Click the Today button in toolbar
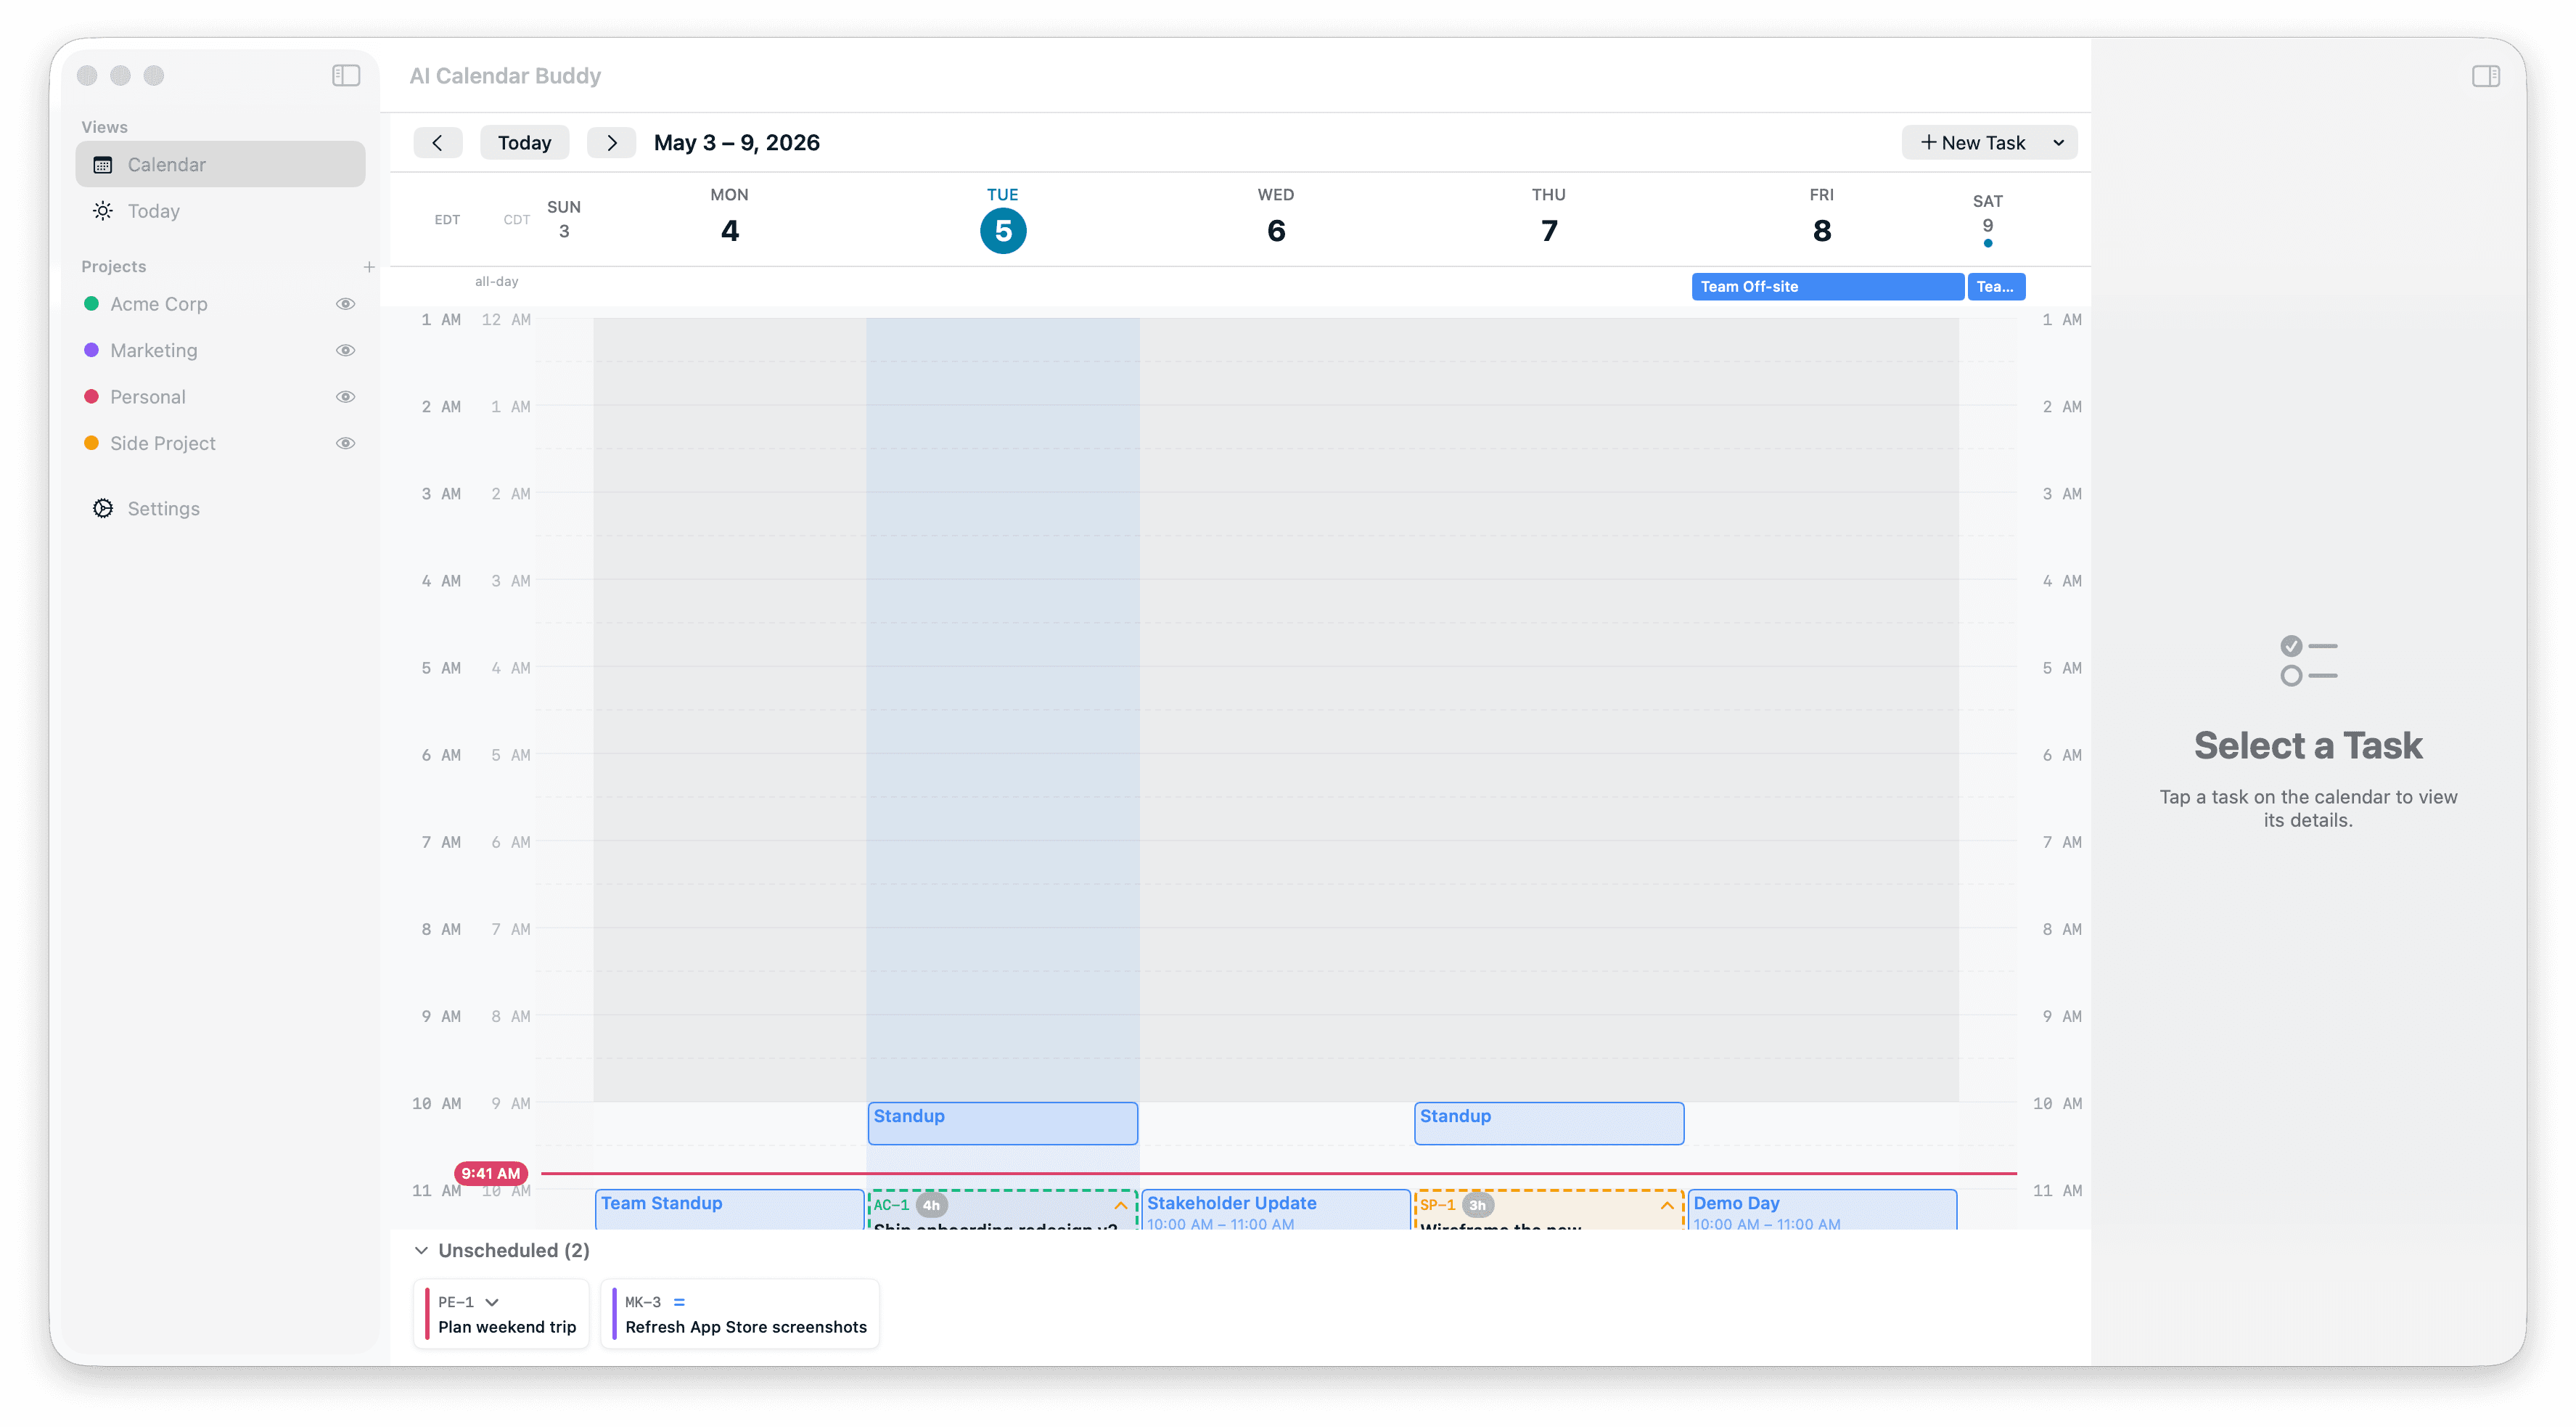The height and width of the screenshot is (1427, 2576). [524, 142]
